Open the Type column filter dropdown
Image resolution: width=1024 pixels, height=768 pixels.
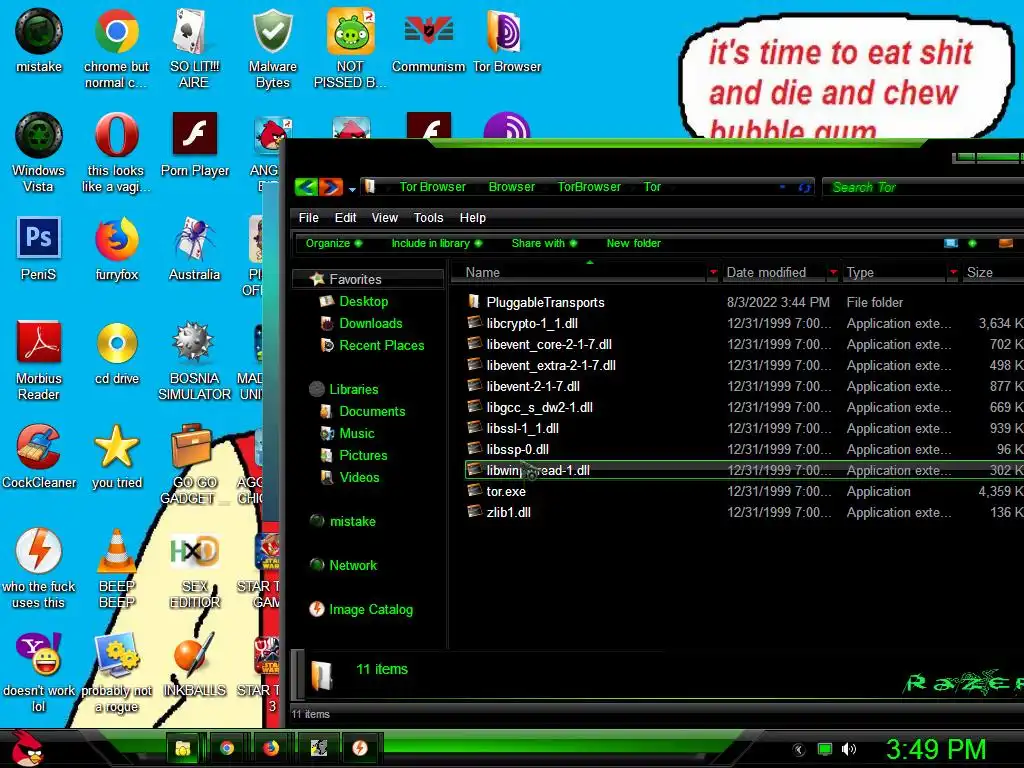[953, 272]
